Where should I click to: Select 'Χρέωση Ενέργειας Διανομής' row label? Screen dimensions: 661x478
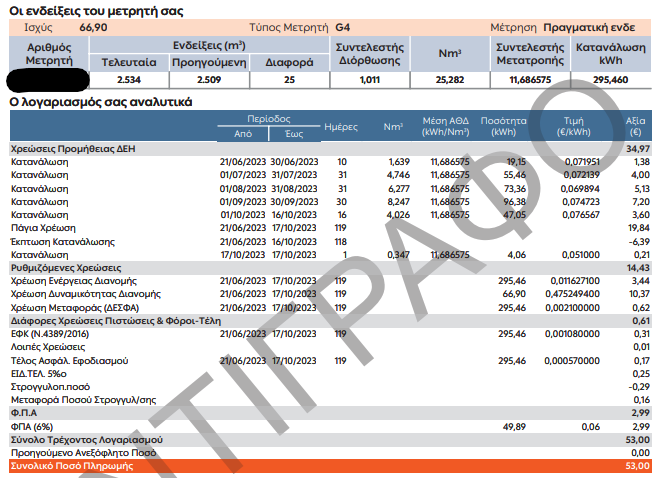point(74,281)
